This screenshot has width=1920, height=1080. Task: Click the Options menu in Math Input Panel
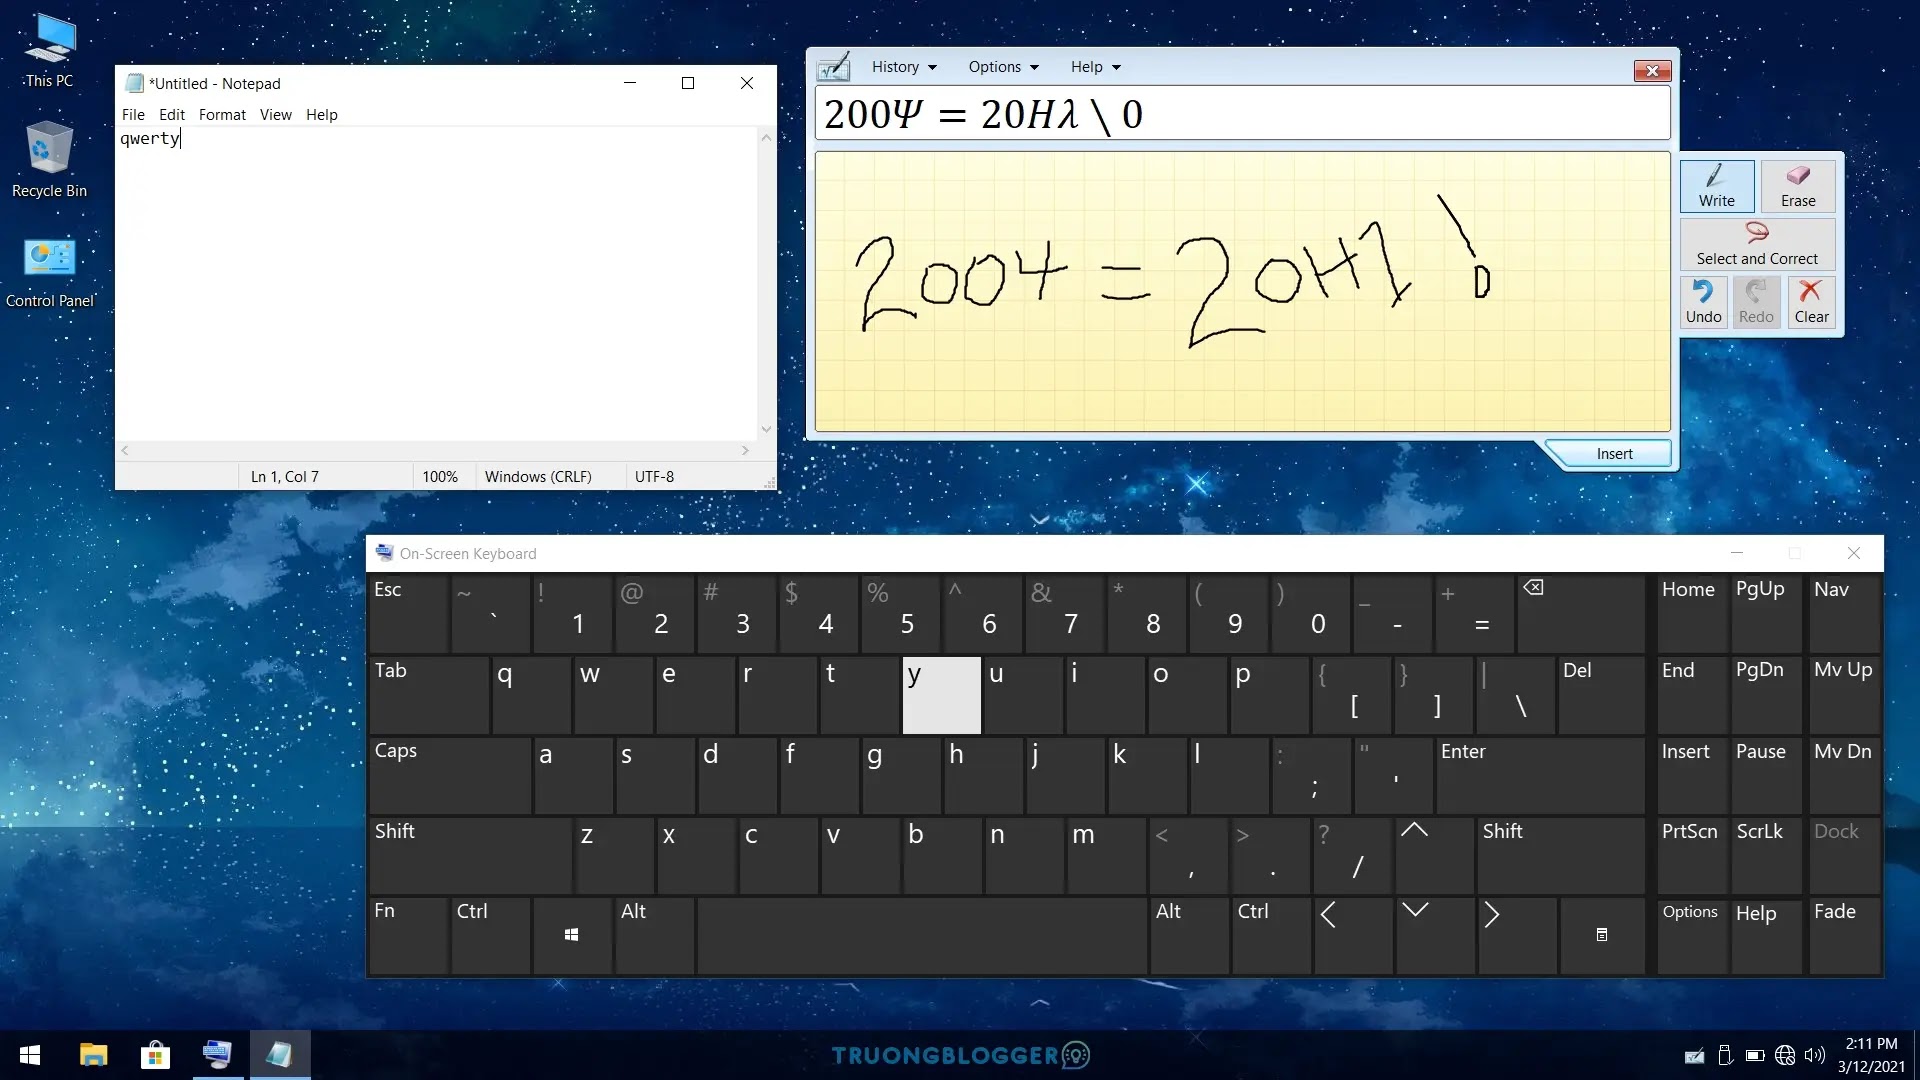click(996, 66)
